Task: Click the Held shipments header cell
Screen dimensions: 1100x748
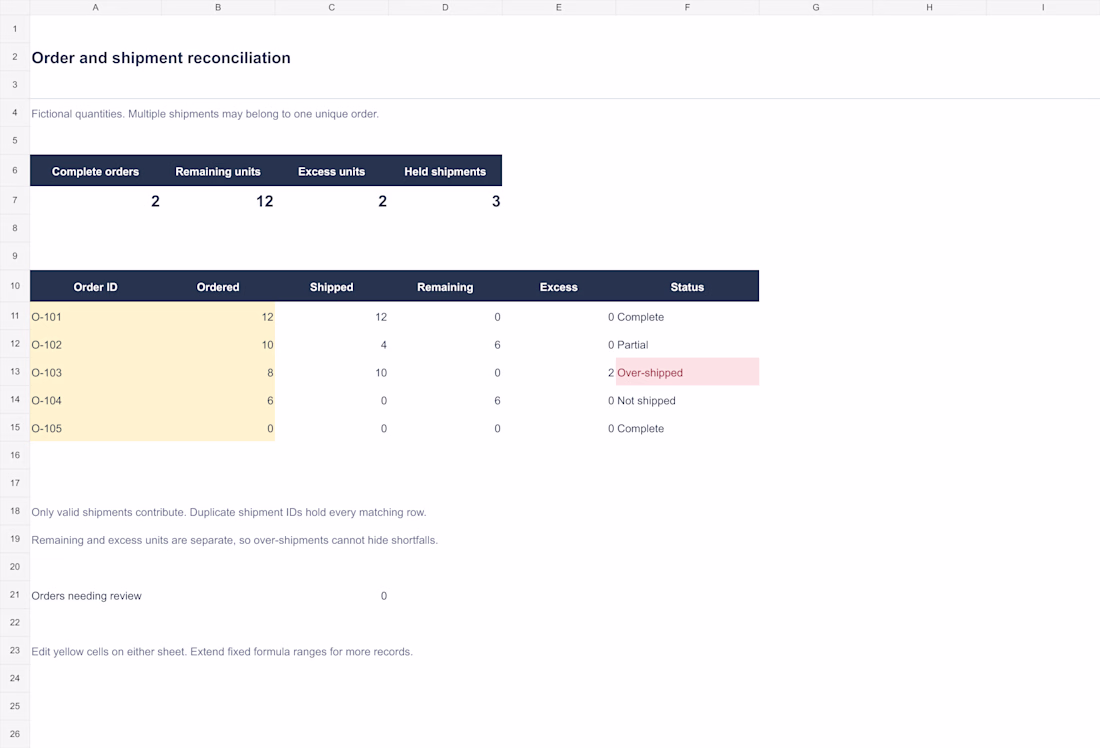Action: [445, 171]
